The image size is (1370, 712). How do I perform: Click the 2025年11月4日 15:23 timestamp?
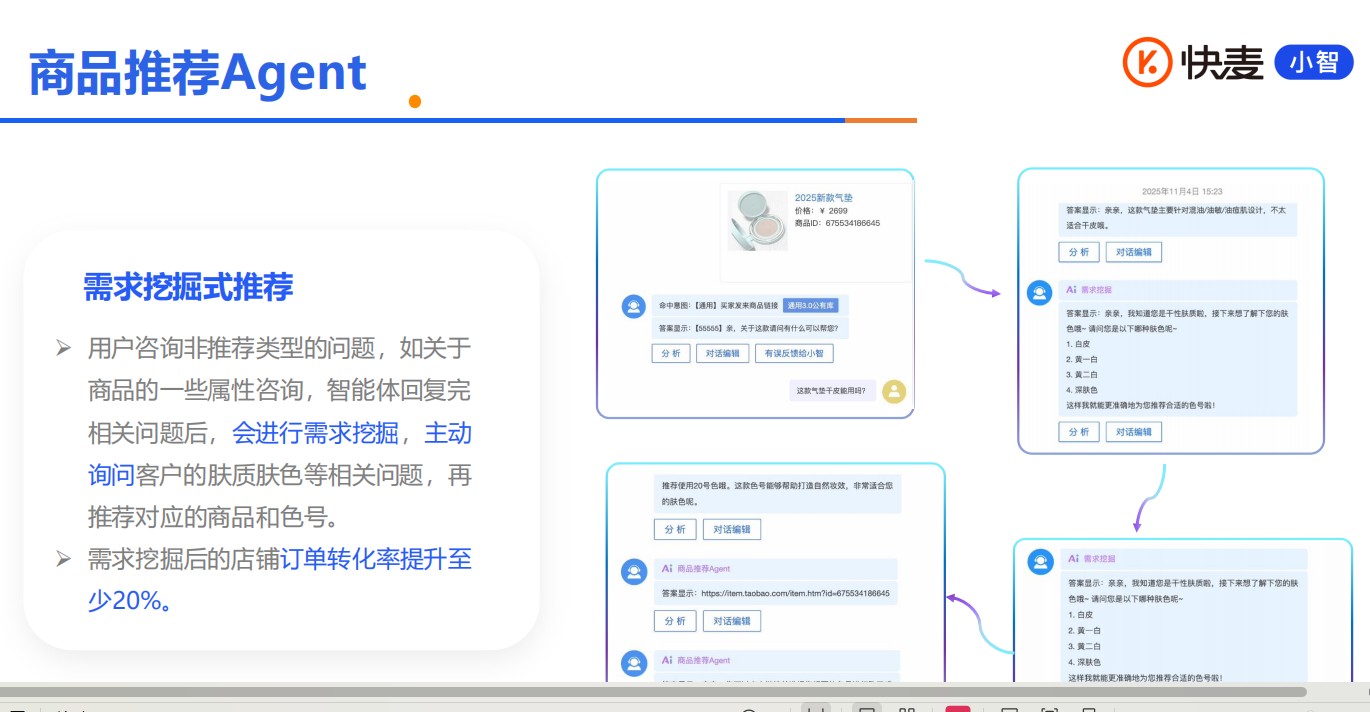pos(1182,191)
